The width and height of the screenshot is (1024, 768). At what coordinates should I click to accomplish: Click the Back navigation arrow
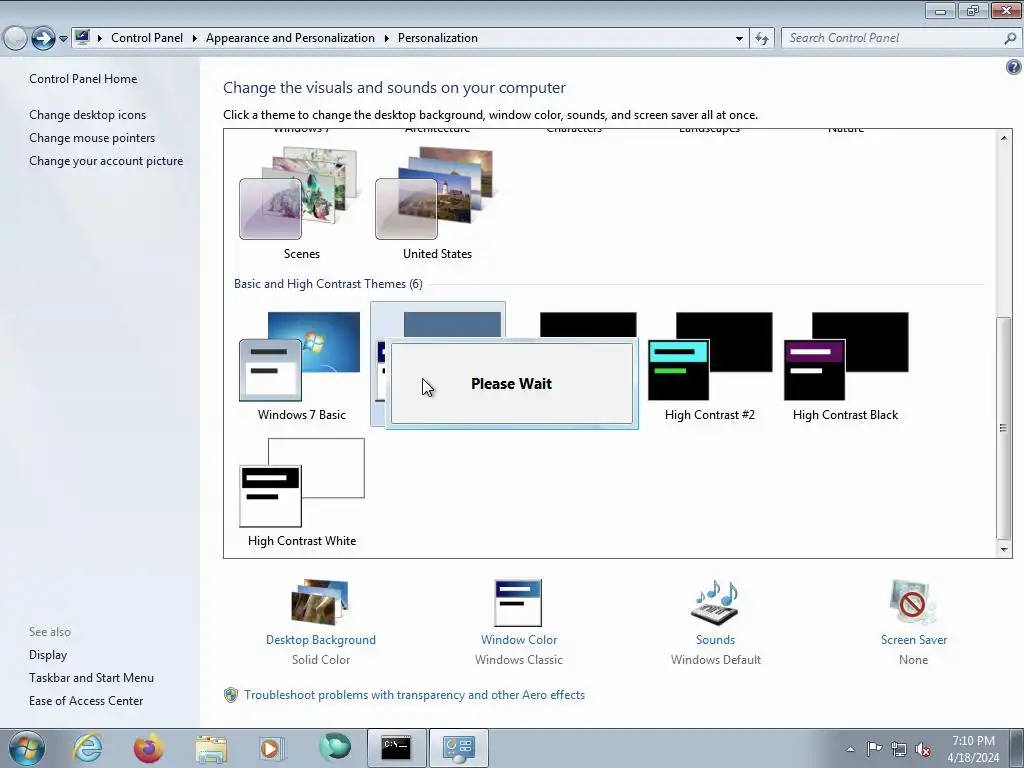tap(15, 39)
